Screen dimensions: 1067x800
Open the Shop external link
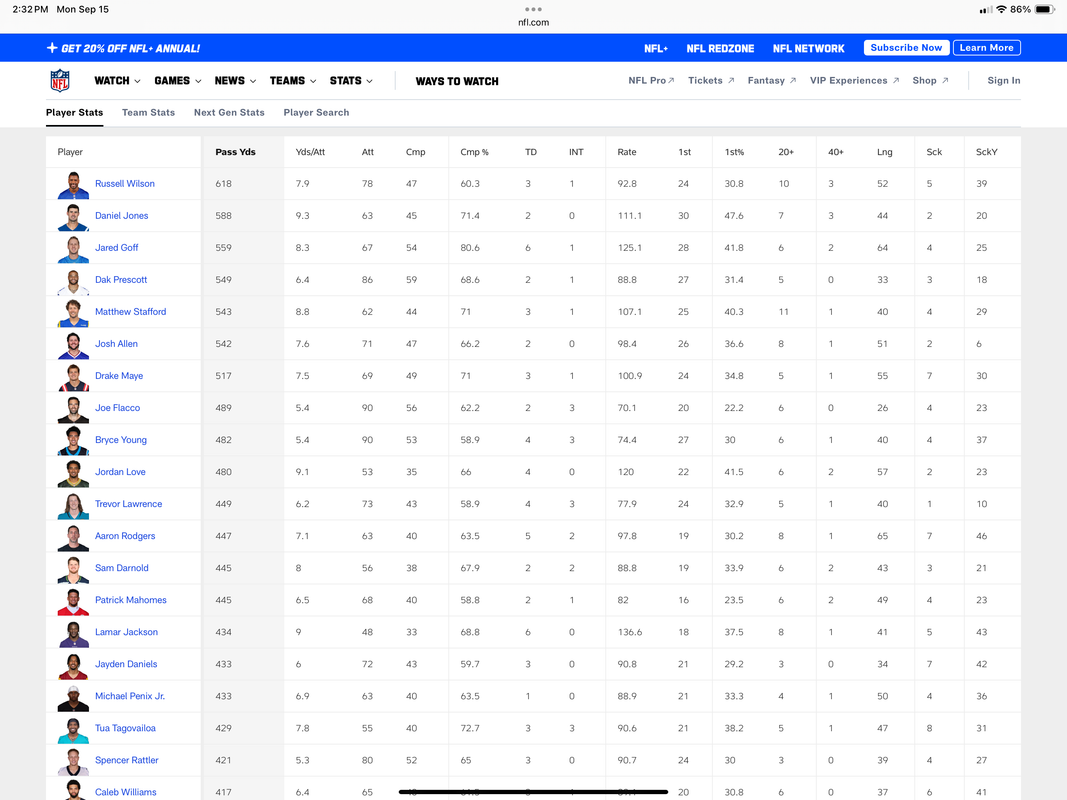pos(930,80)
